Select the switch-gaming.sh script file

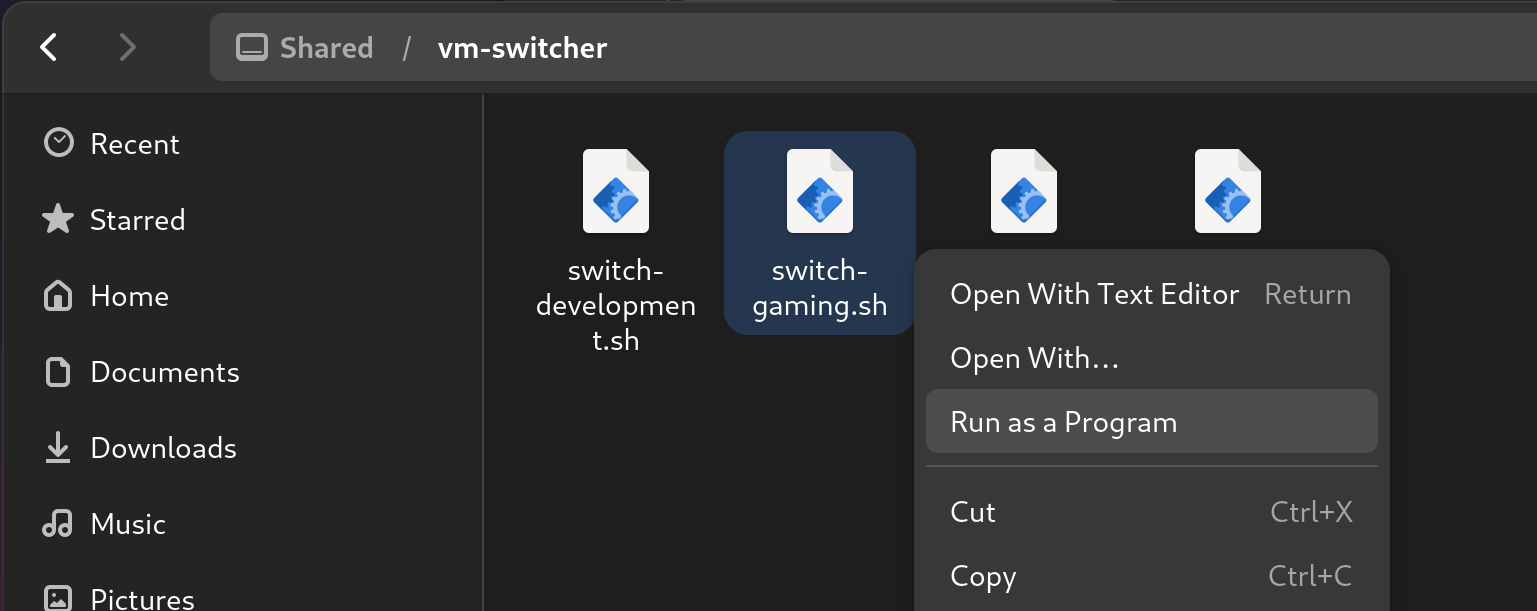(819, 233)
